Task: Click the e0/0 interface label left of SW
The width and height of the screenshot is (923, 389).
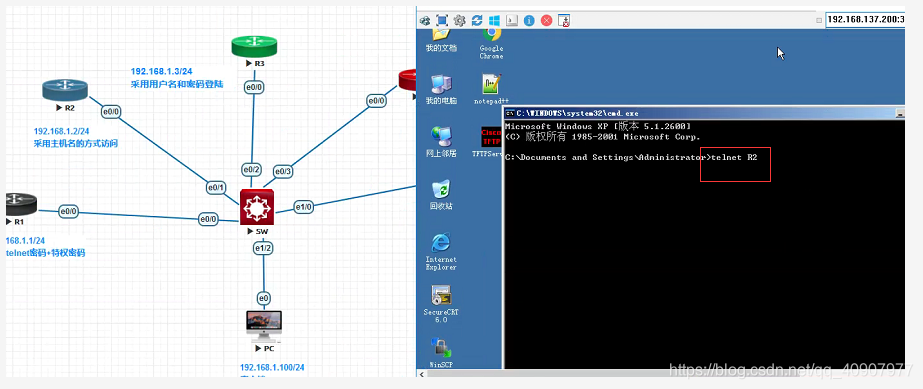Action: point(208,219)
